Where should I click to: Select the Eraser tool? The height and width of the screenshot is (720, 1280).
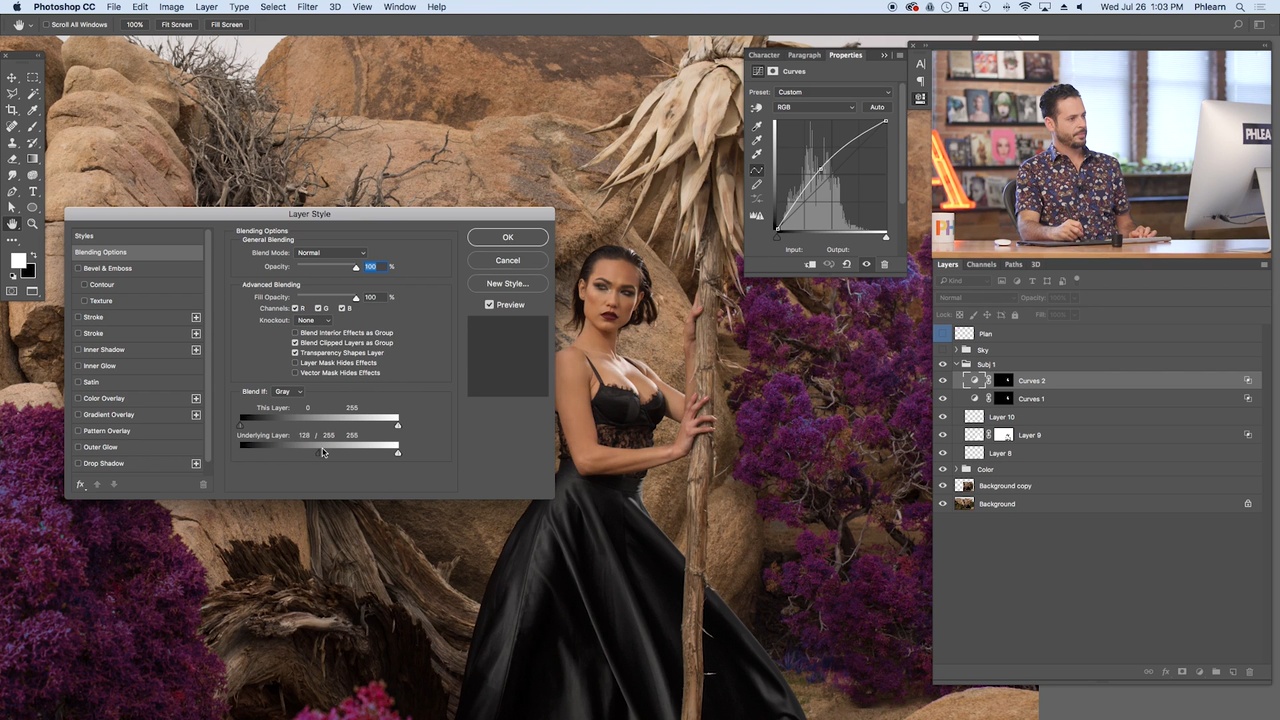point(12,159)
